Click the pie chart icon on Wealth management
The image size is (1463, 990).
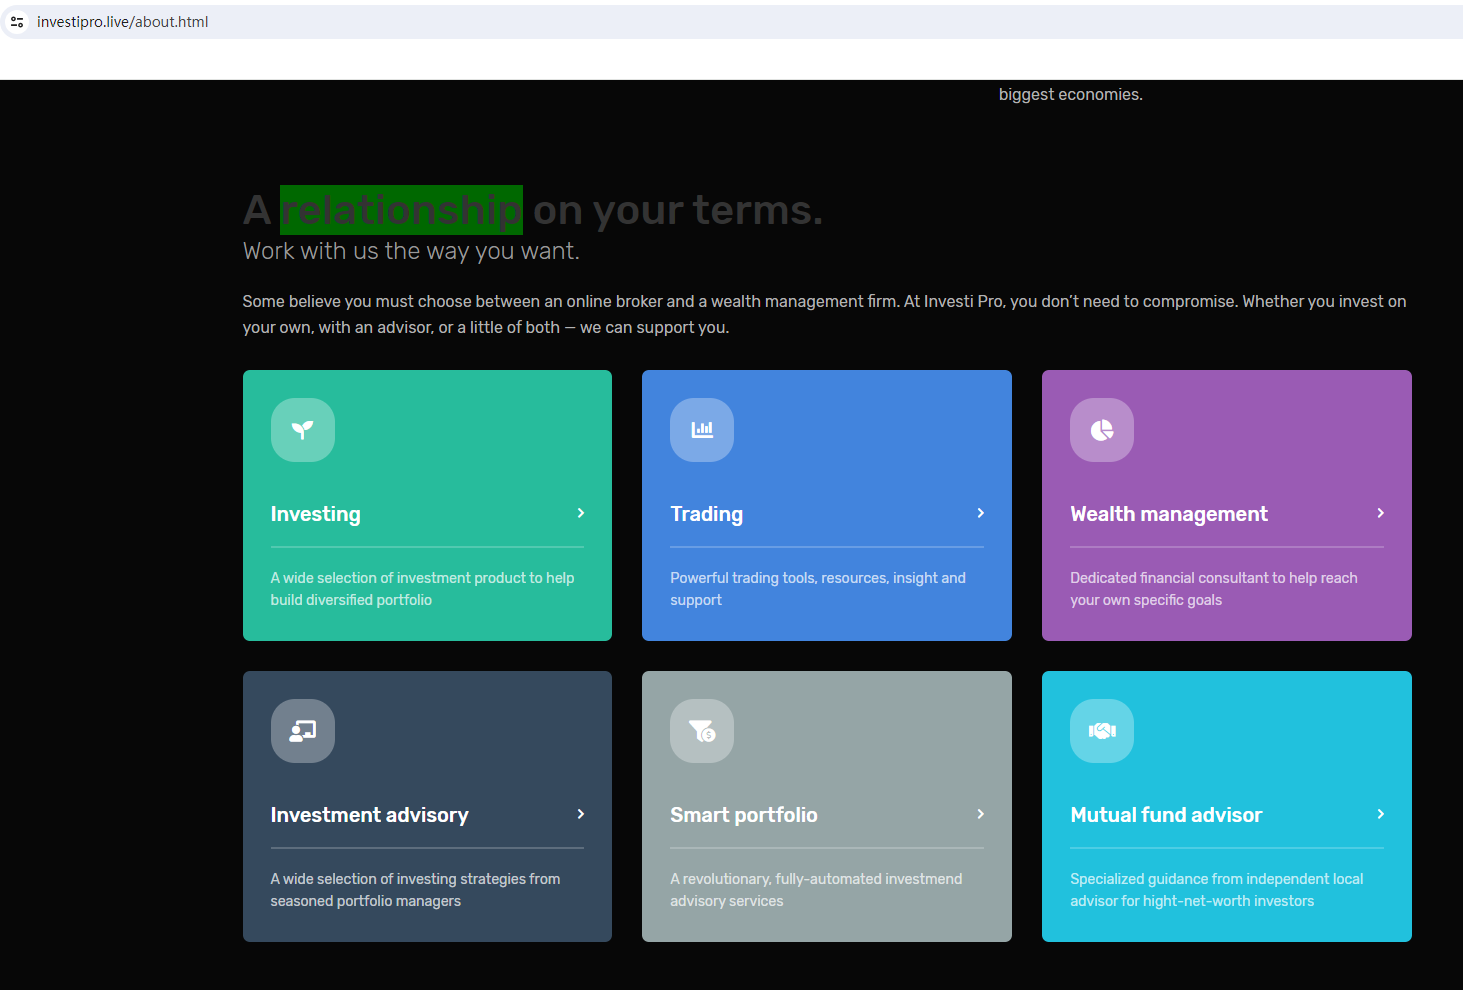(1102, 430)
